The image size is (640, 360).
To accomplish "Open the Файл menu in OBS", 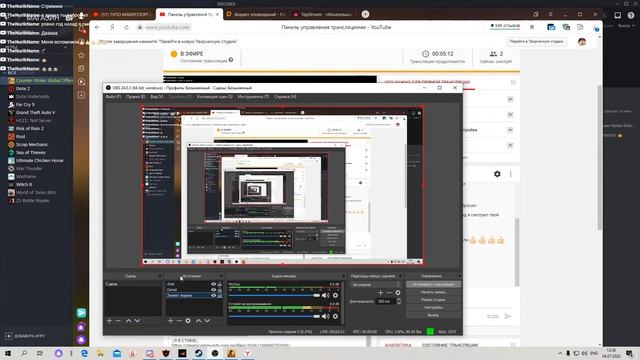I will tap(113, 97).
